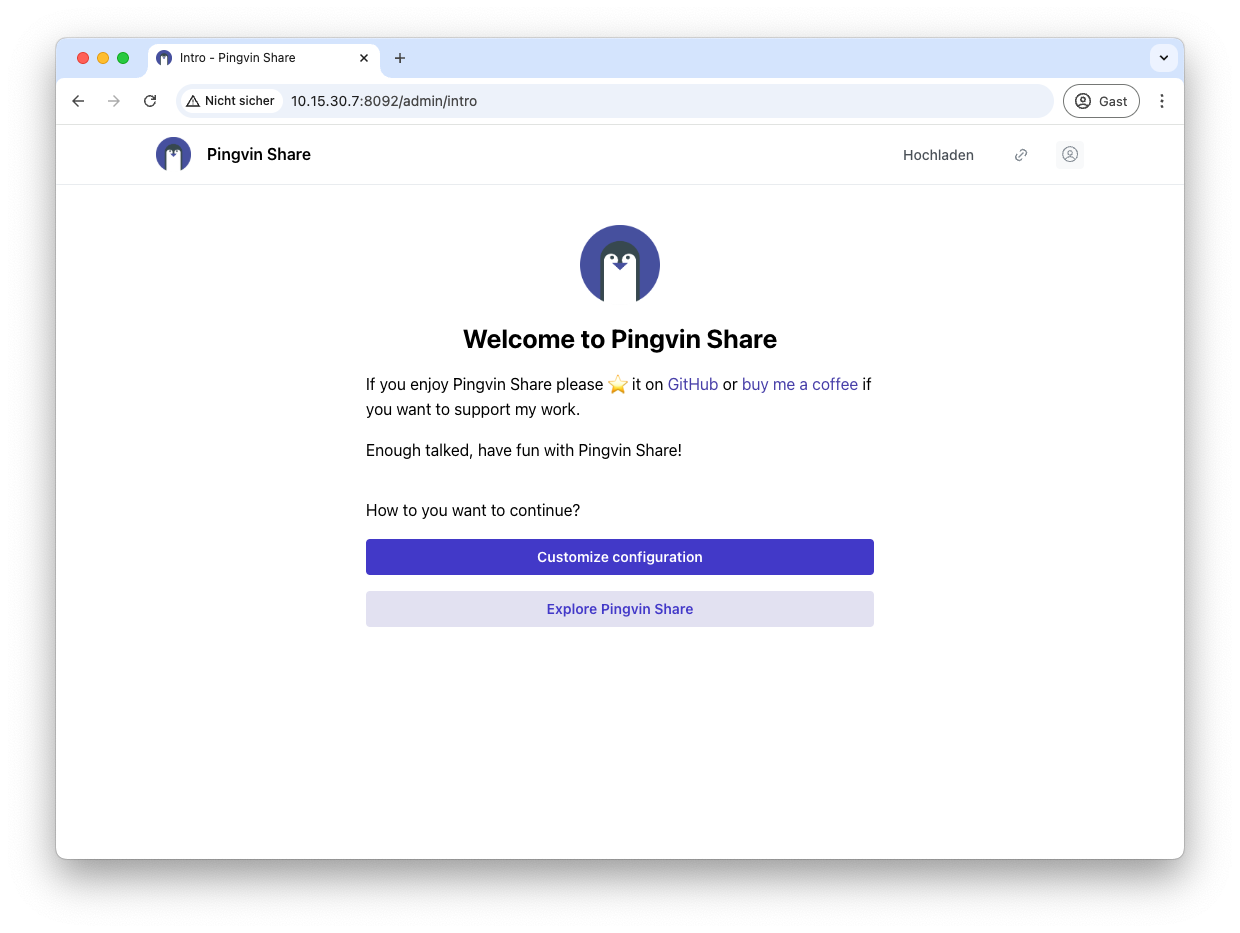The image size is (1240, 933).
Task: Open the shares link icon in header
Action: [x=1021, y=155]
